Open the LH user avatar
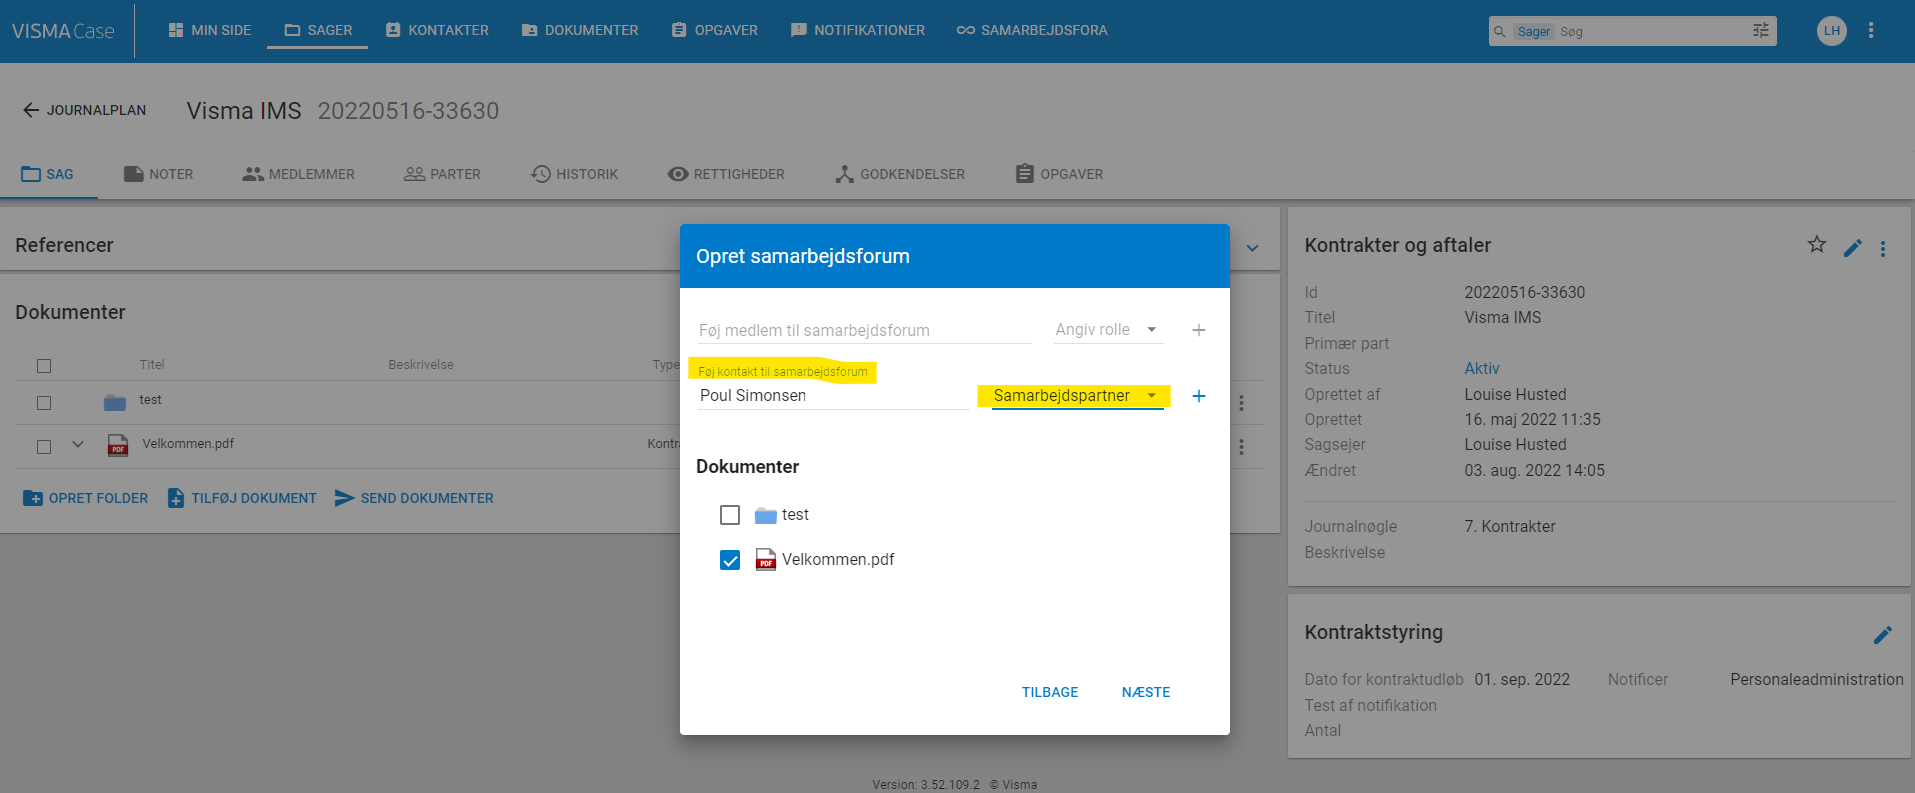Viewport: 1915px width, 793px height. [x=1832, y=31]
